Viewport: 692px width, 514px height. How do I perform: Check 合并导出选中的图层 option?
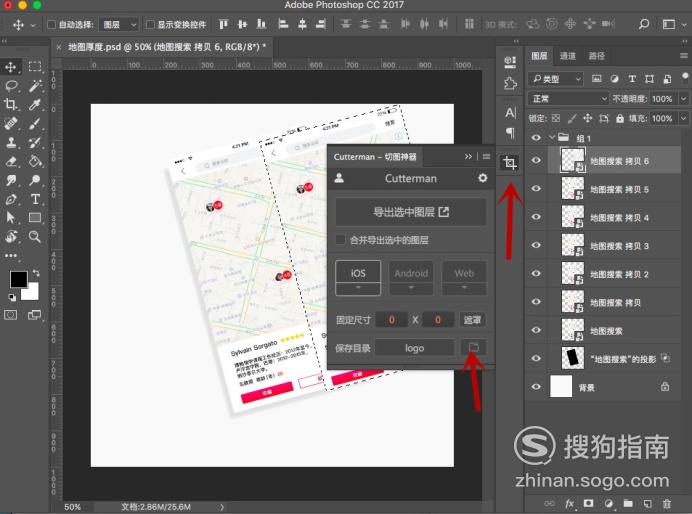[340, 240]
